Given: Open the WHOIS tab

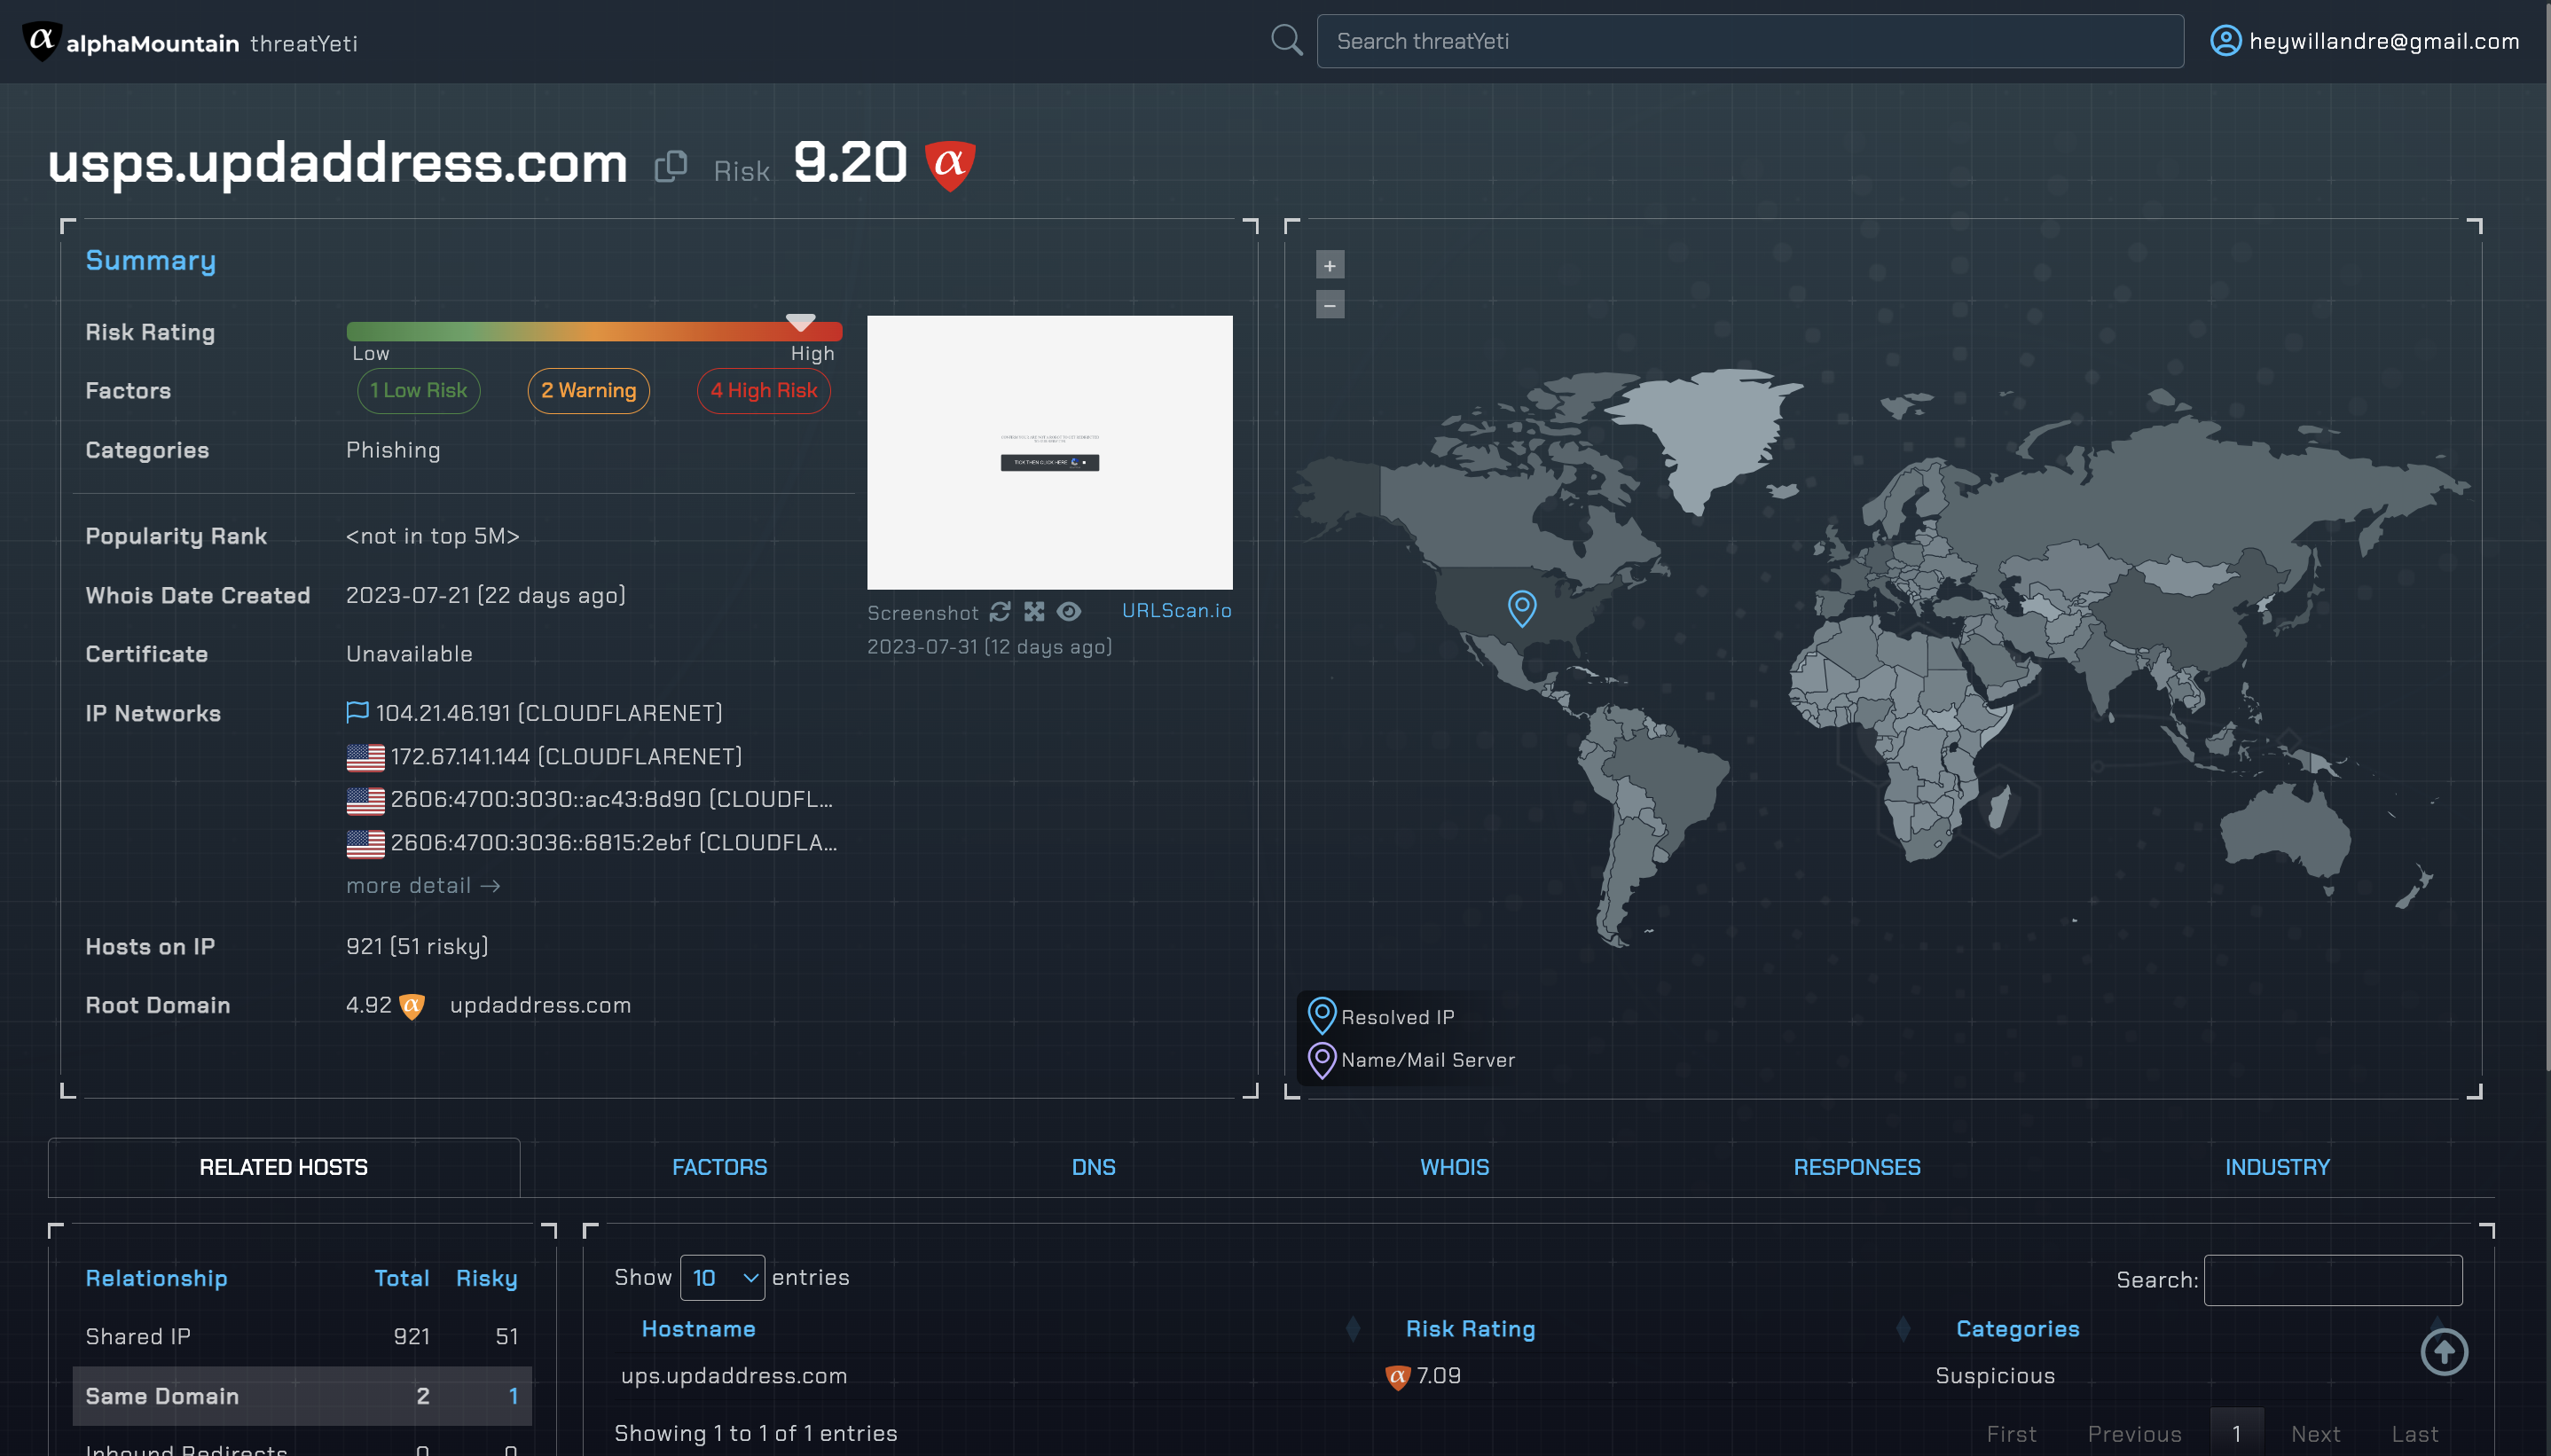Looking at the screenshot, I should (1454, 1167).
